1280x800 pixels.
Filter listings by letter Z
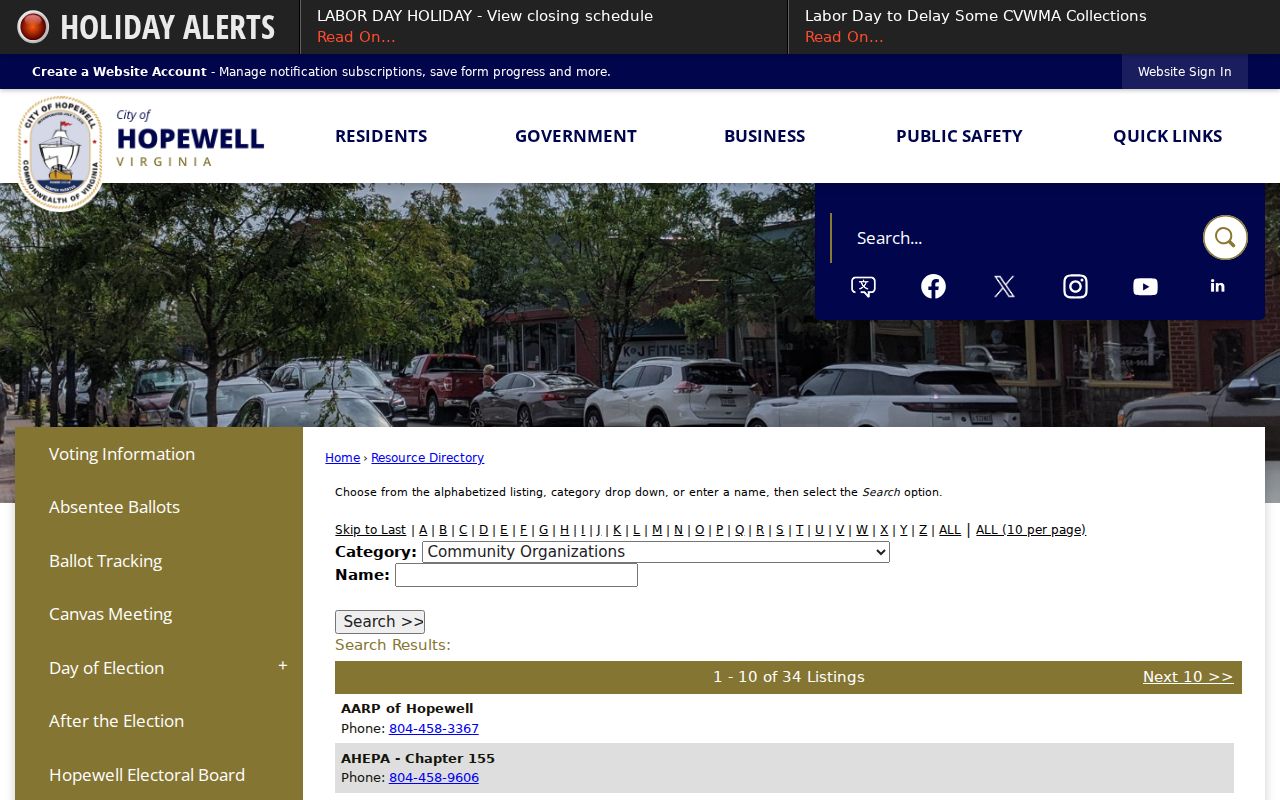point(923,530)
